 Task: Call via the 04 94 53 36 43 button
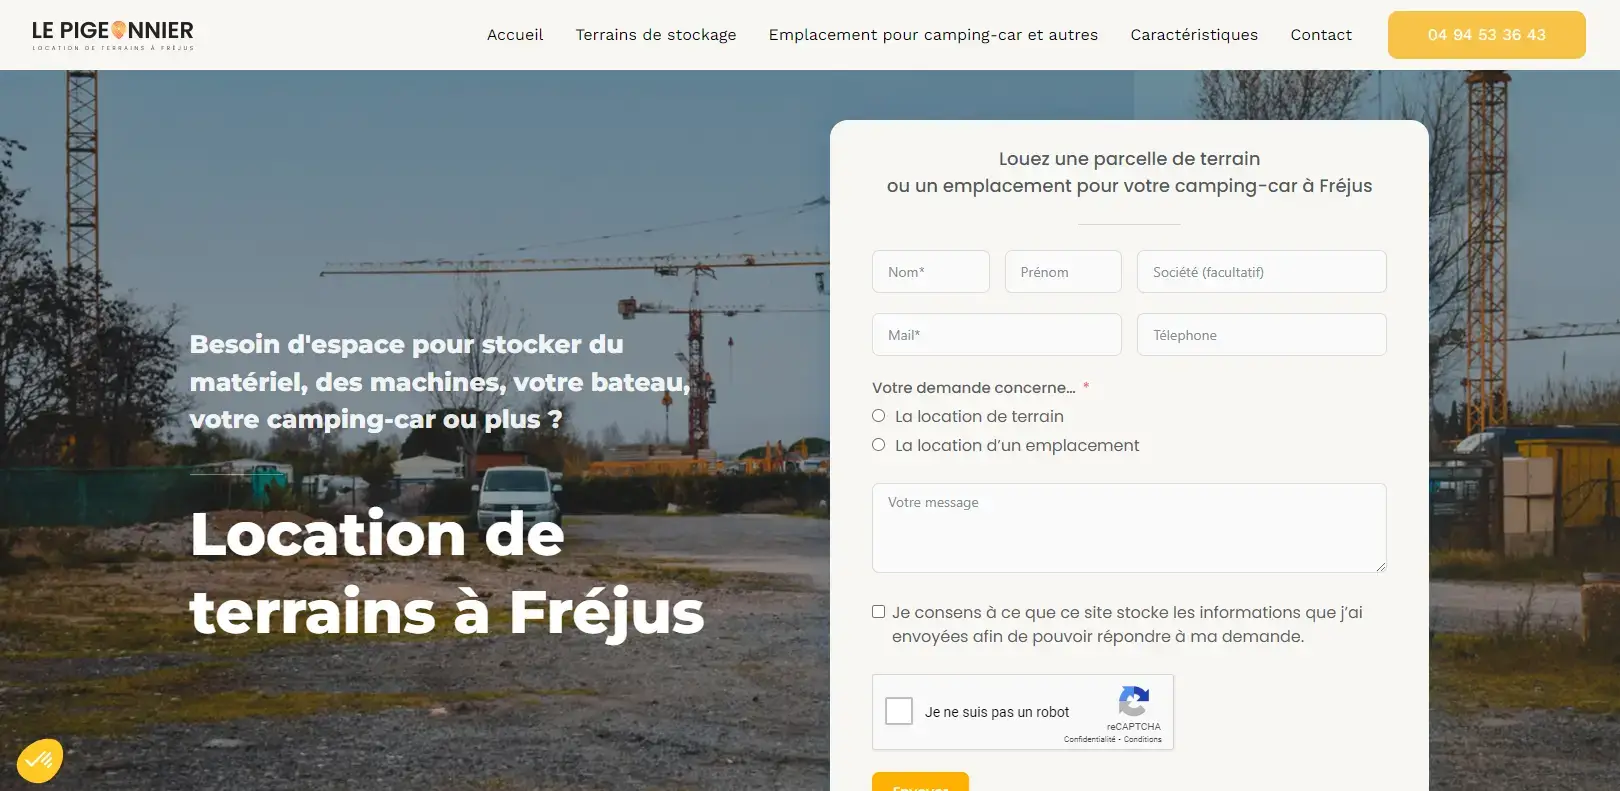click(x=1486, y=35)
